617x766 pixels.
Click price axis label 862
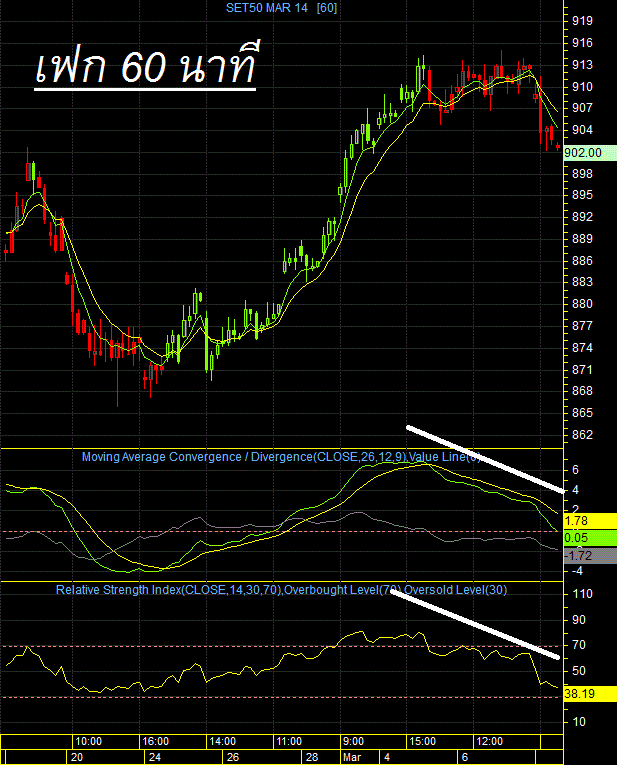pyautogui.click(x=582, y=435)
